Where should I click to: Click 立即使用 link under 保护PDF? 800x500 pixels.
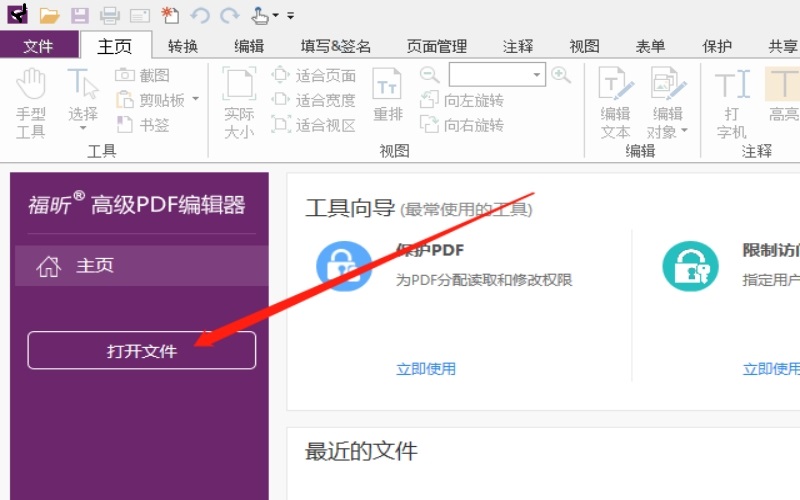point(426,369)
